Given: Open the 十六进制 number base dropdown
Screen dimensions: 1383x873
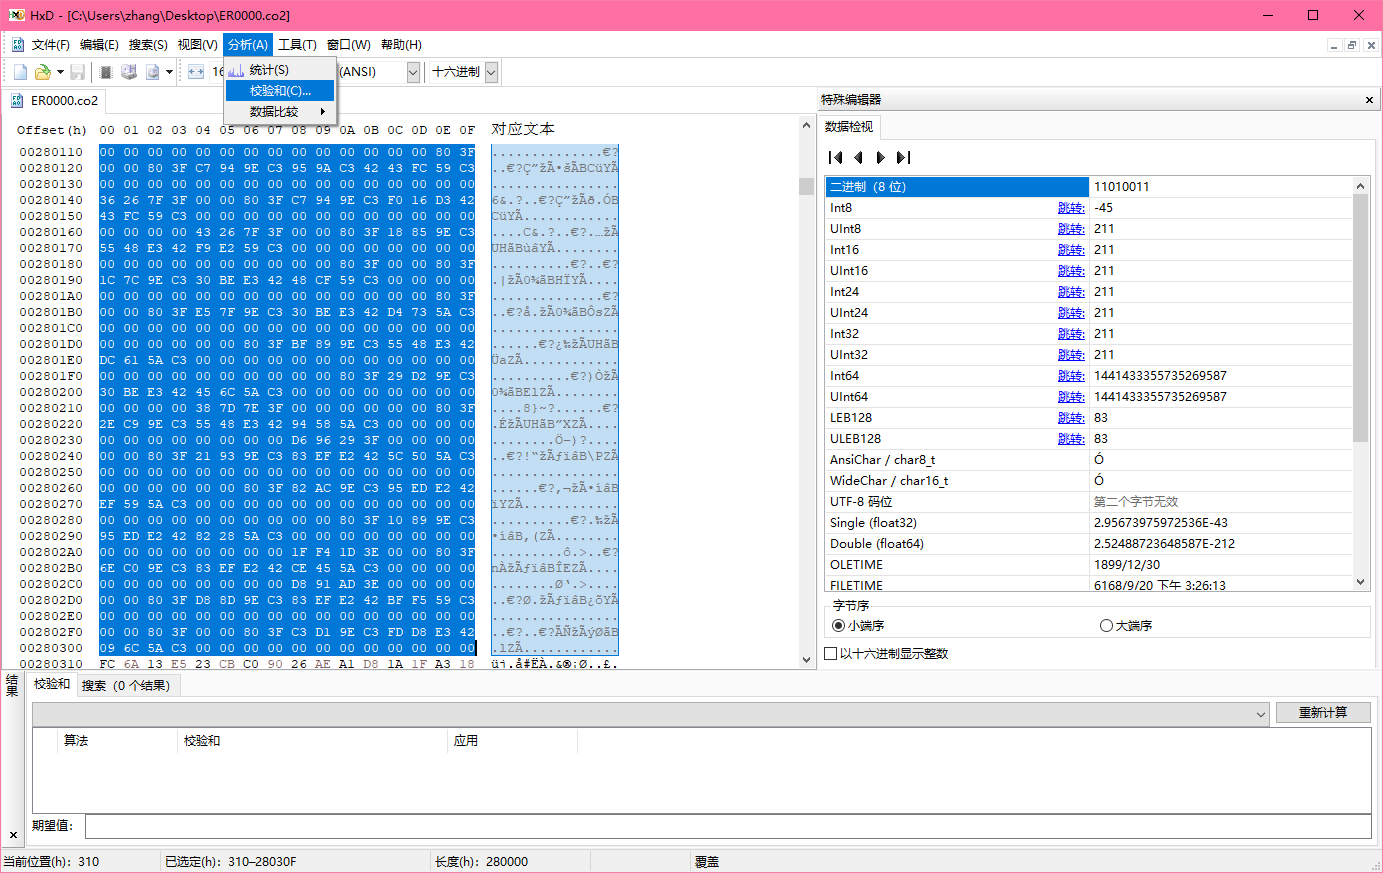Looking at the screenshot, I should coord(491,72).
